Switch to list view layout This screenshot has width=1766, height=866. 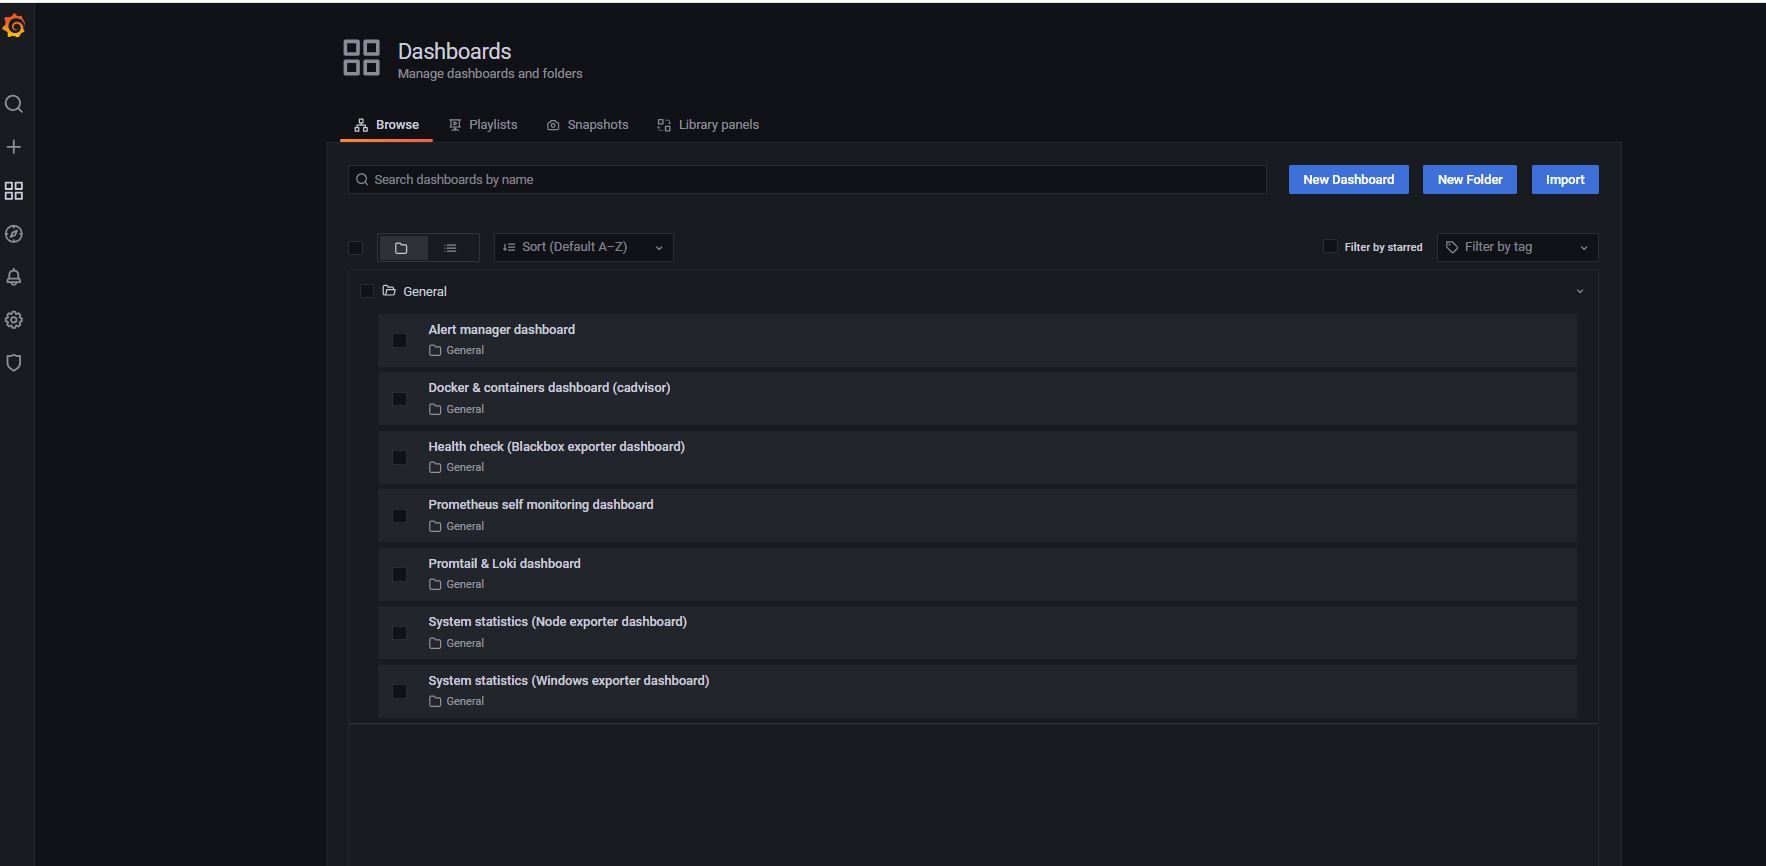click(451, 248)
